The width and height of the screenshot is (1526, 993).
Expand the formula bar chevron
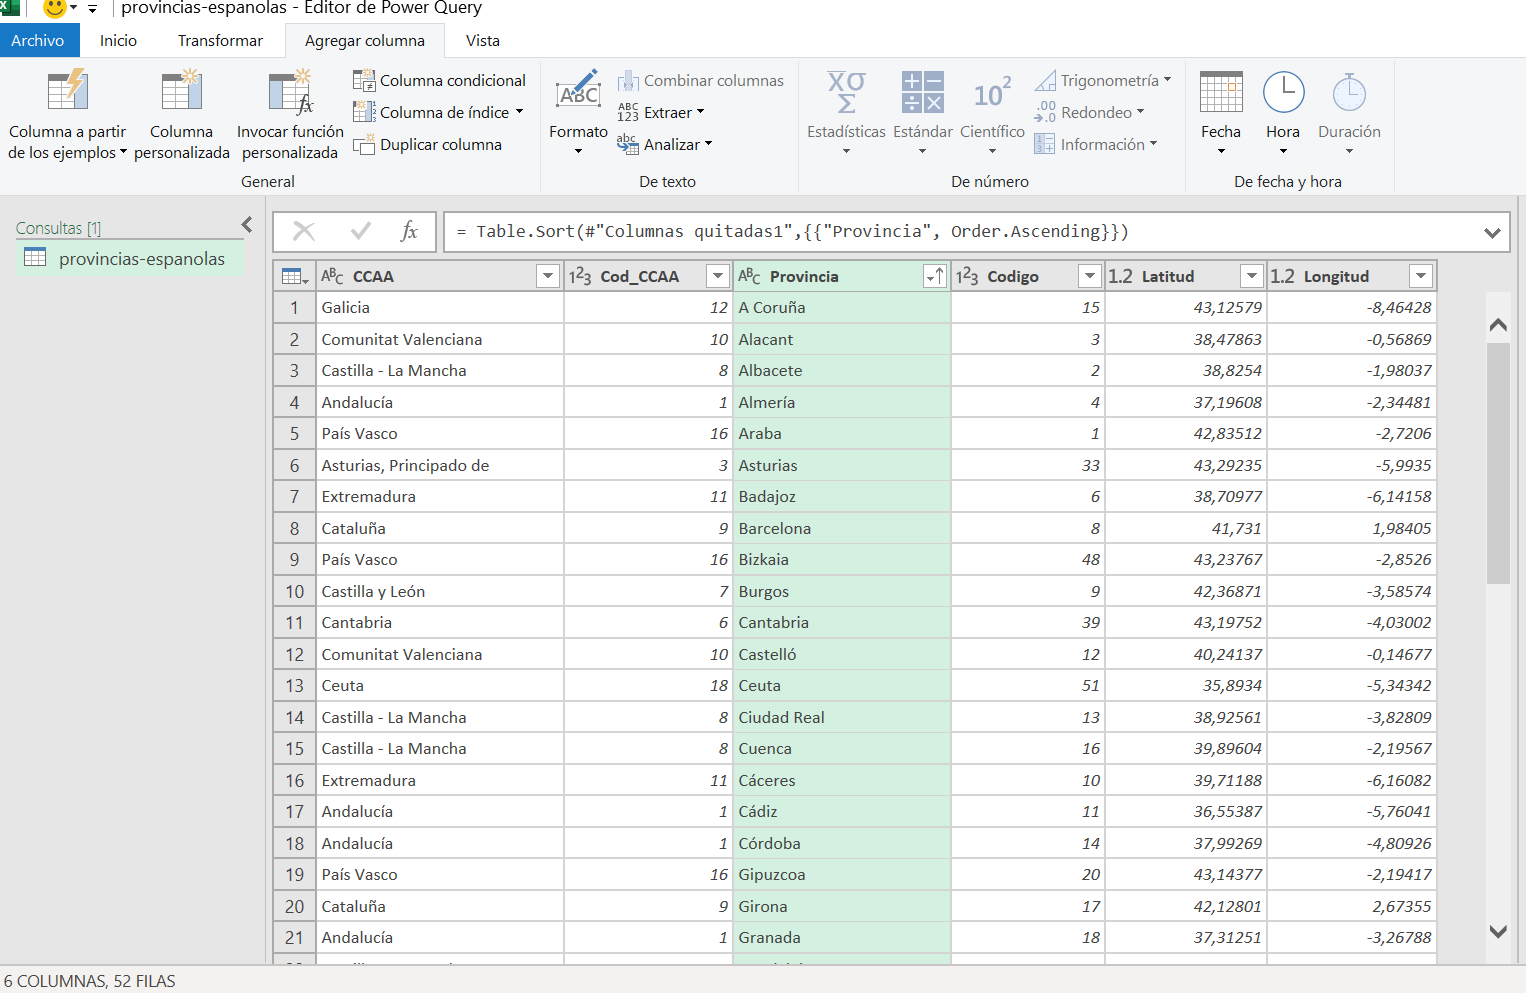point(1492,233)
